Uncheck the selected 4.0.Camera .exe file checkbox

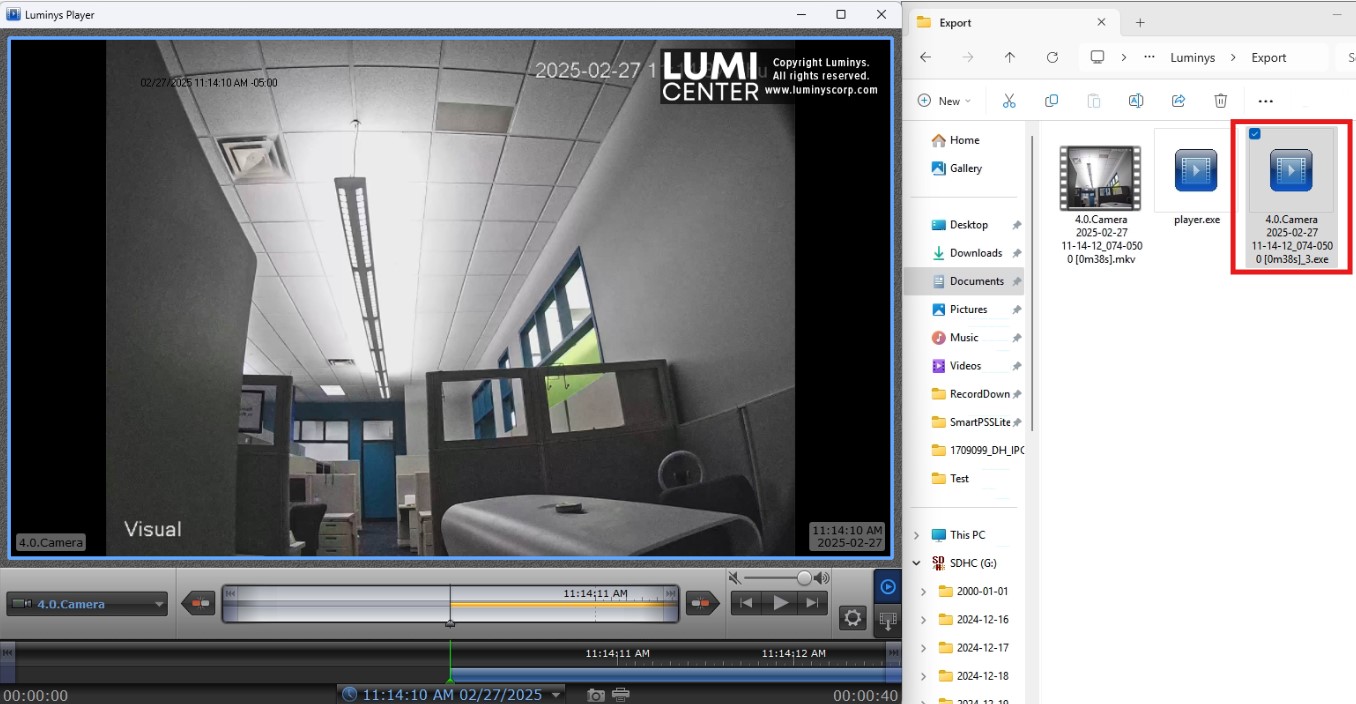coord(1255,134)
